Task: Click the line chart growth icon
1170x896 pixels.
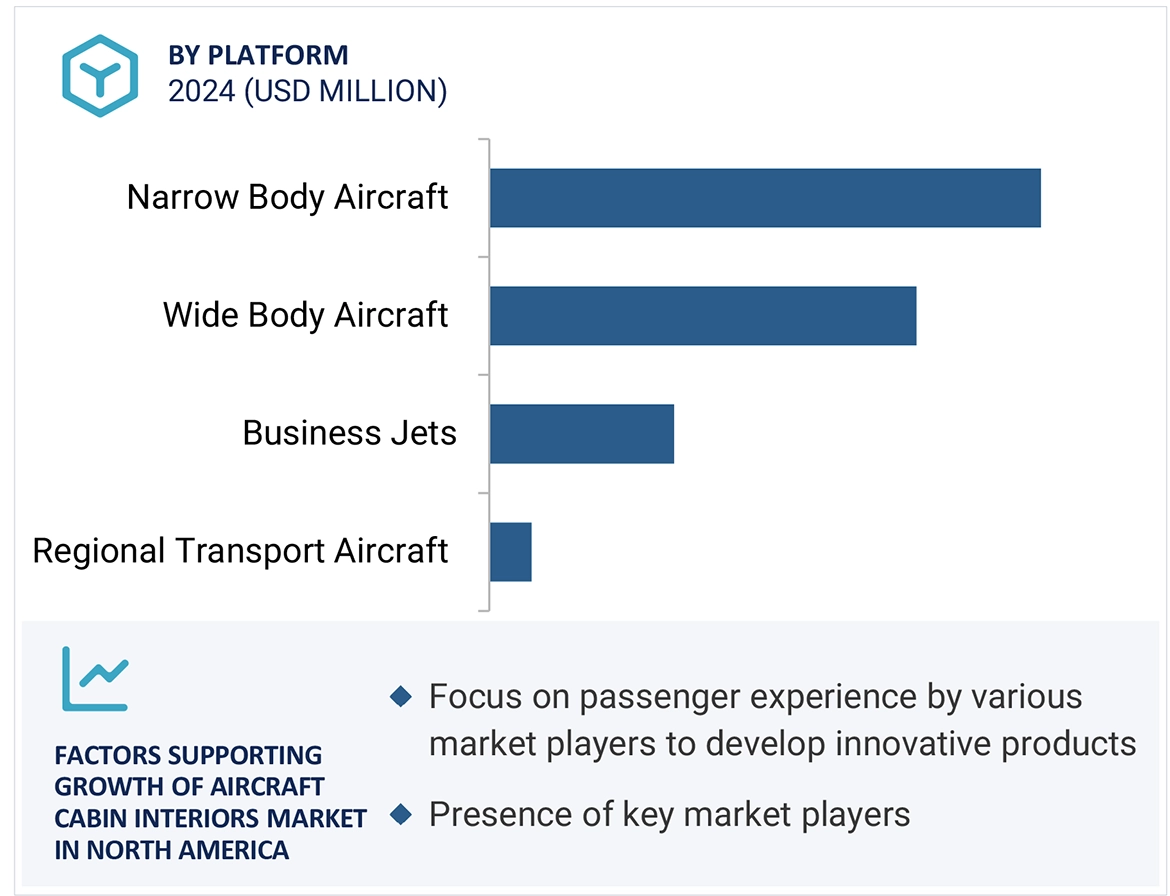Action: (x=95, y=678)
